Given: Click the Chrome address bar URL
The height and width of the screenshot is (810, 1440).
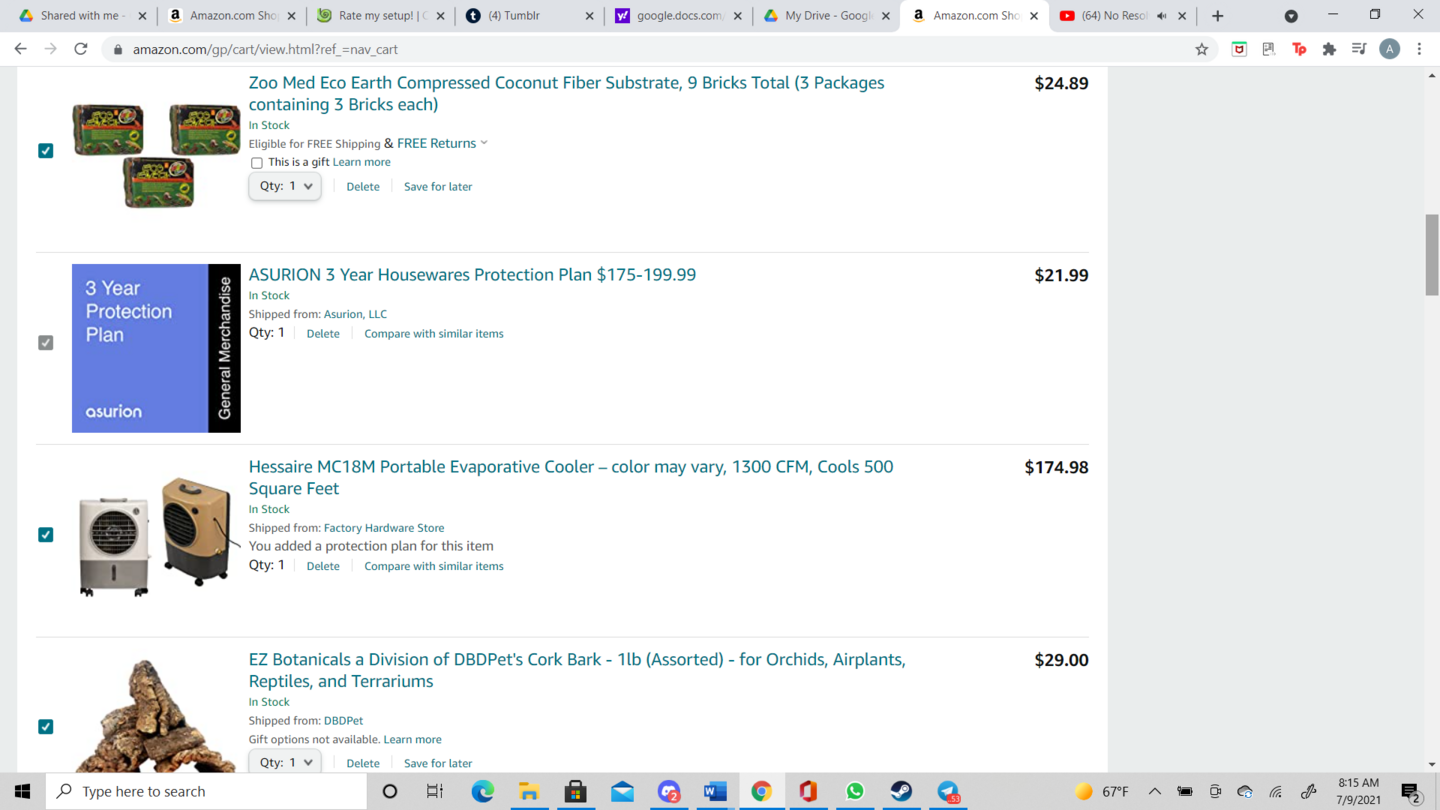Looking at the screenshot, I should [265, 49].
